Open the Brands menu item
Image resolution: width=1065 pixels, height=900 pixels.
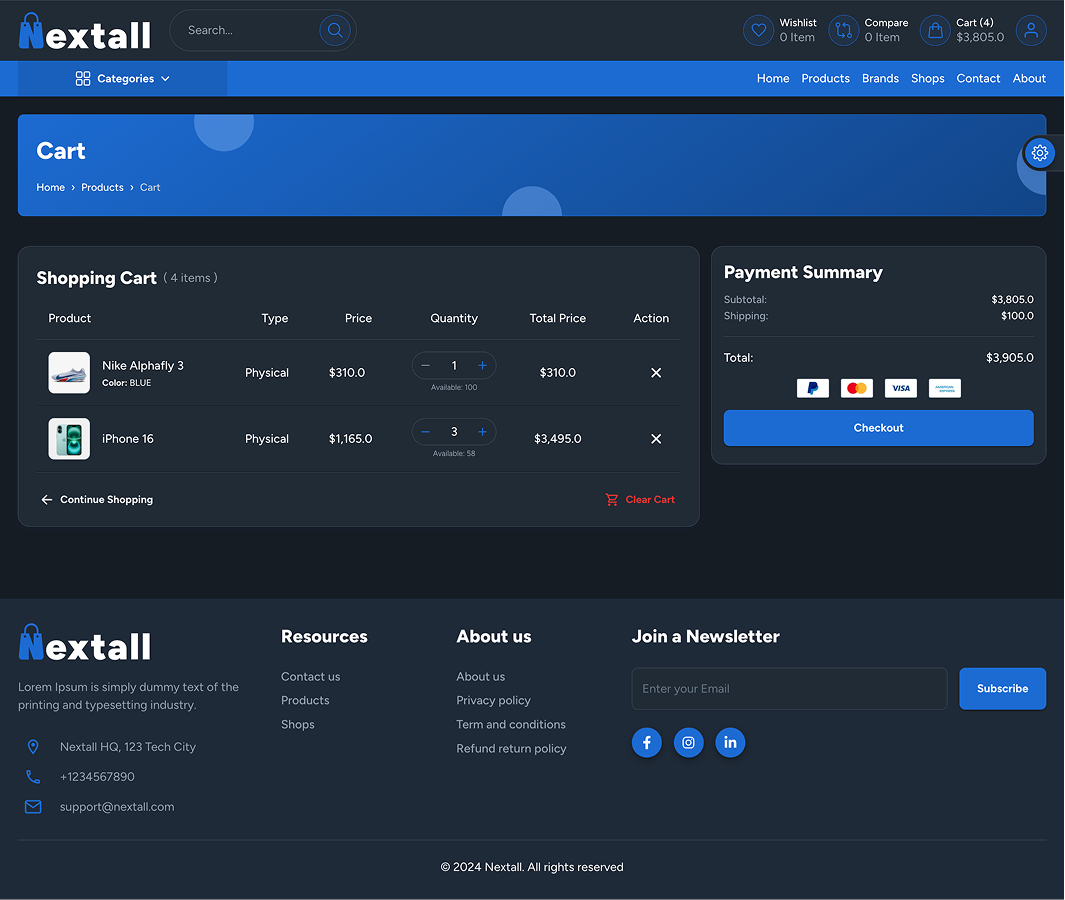pos(880,78)
